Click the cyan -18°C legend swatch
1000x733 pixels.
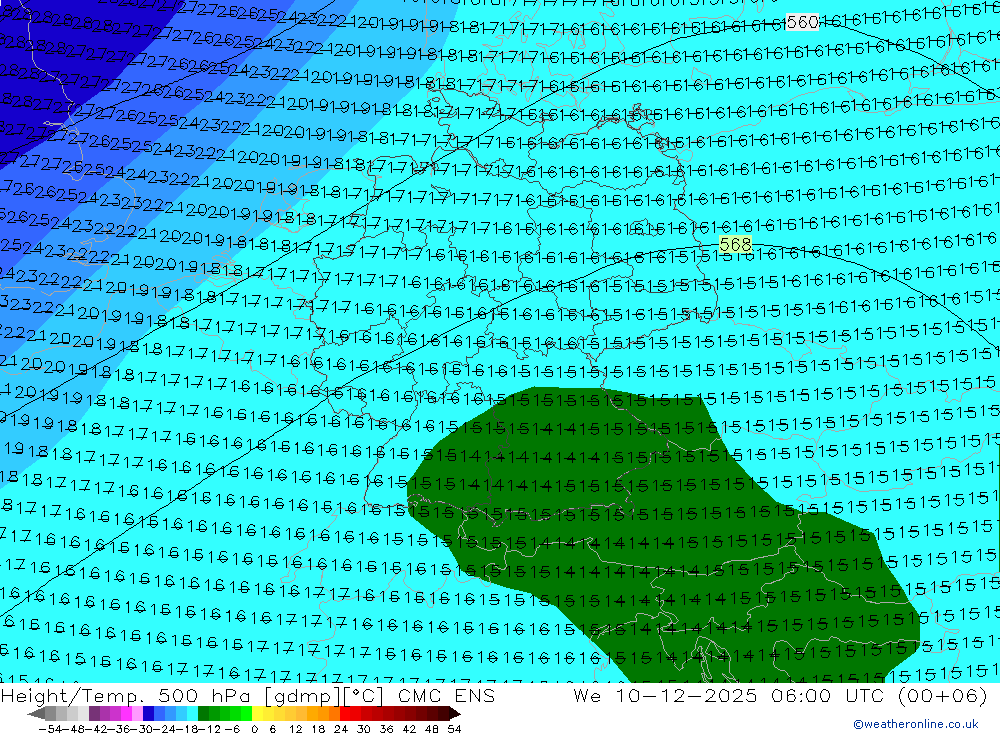point(192,713)
